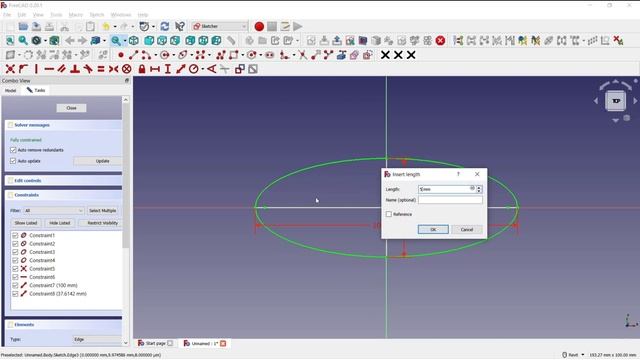
Task: Apply Vertical distance constraint icon
Action: point(167,69)
